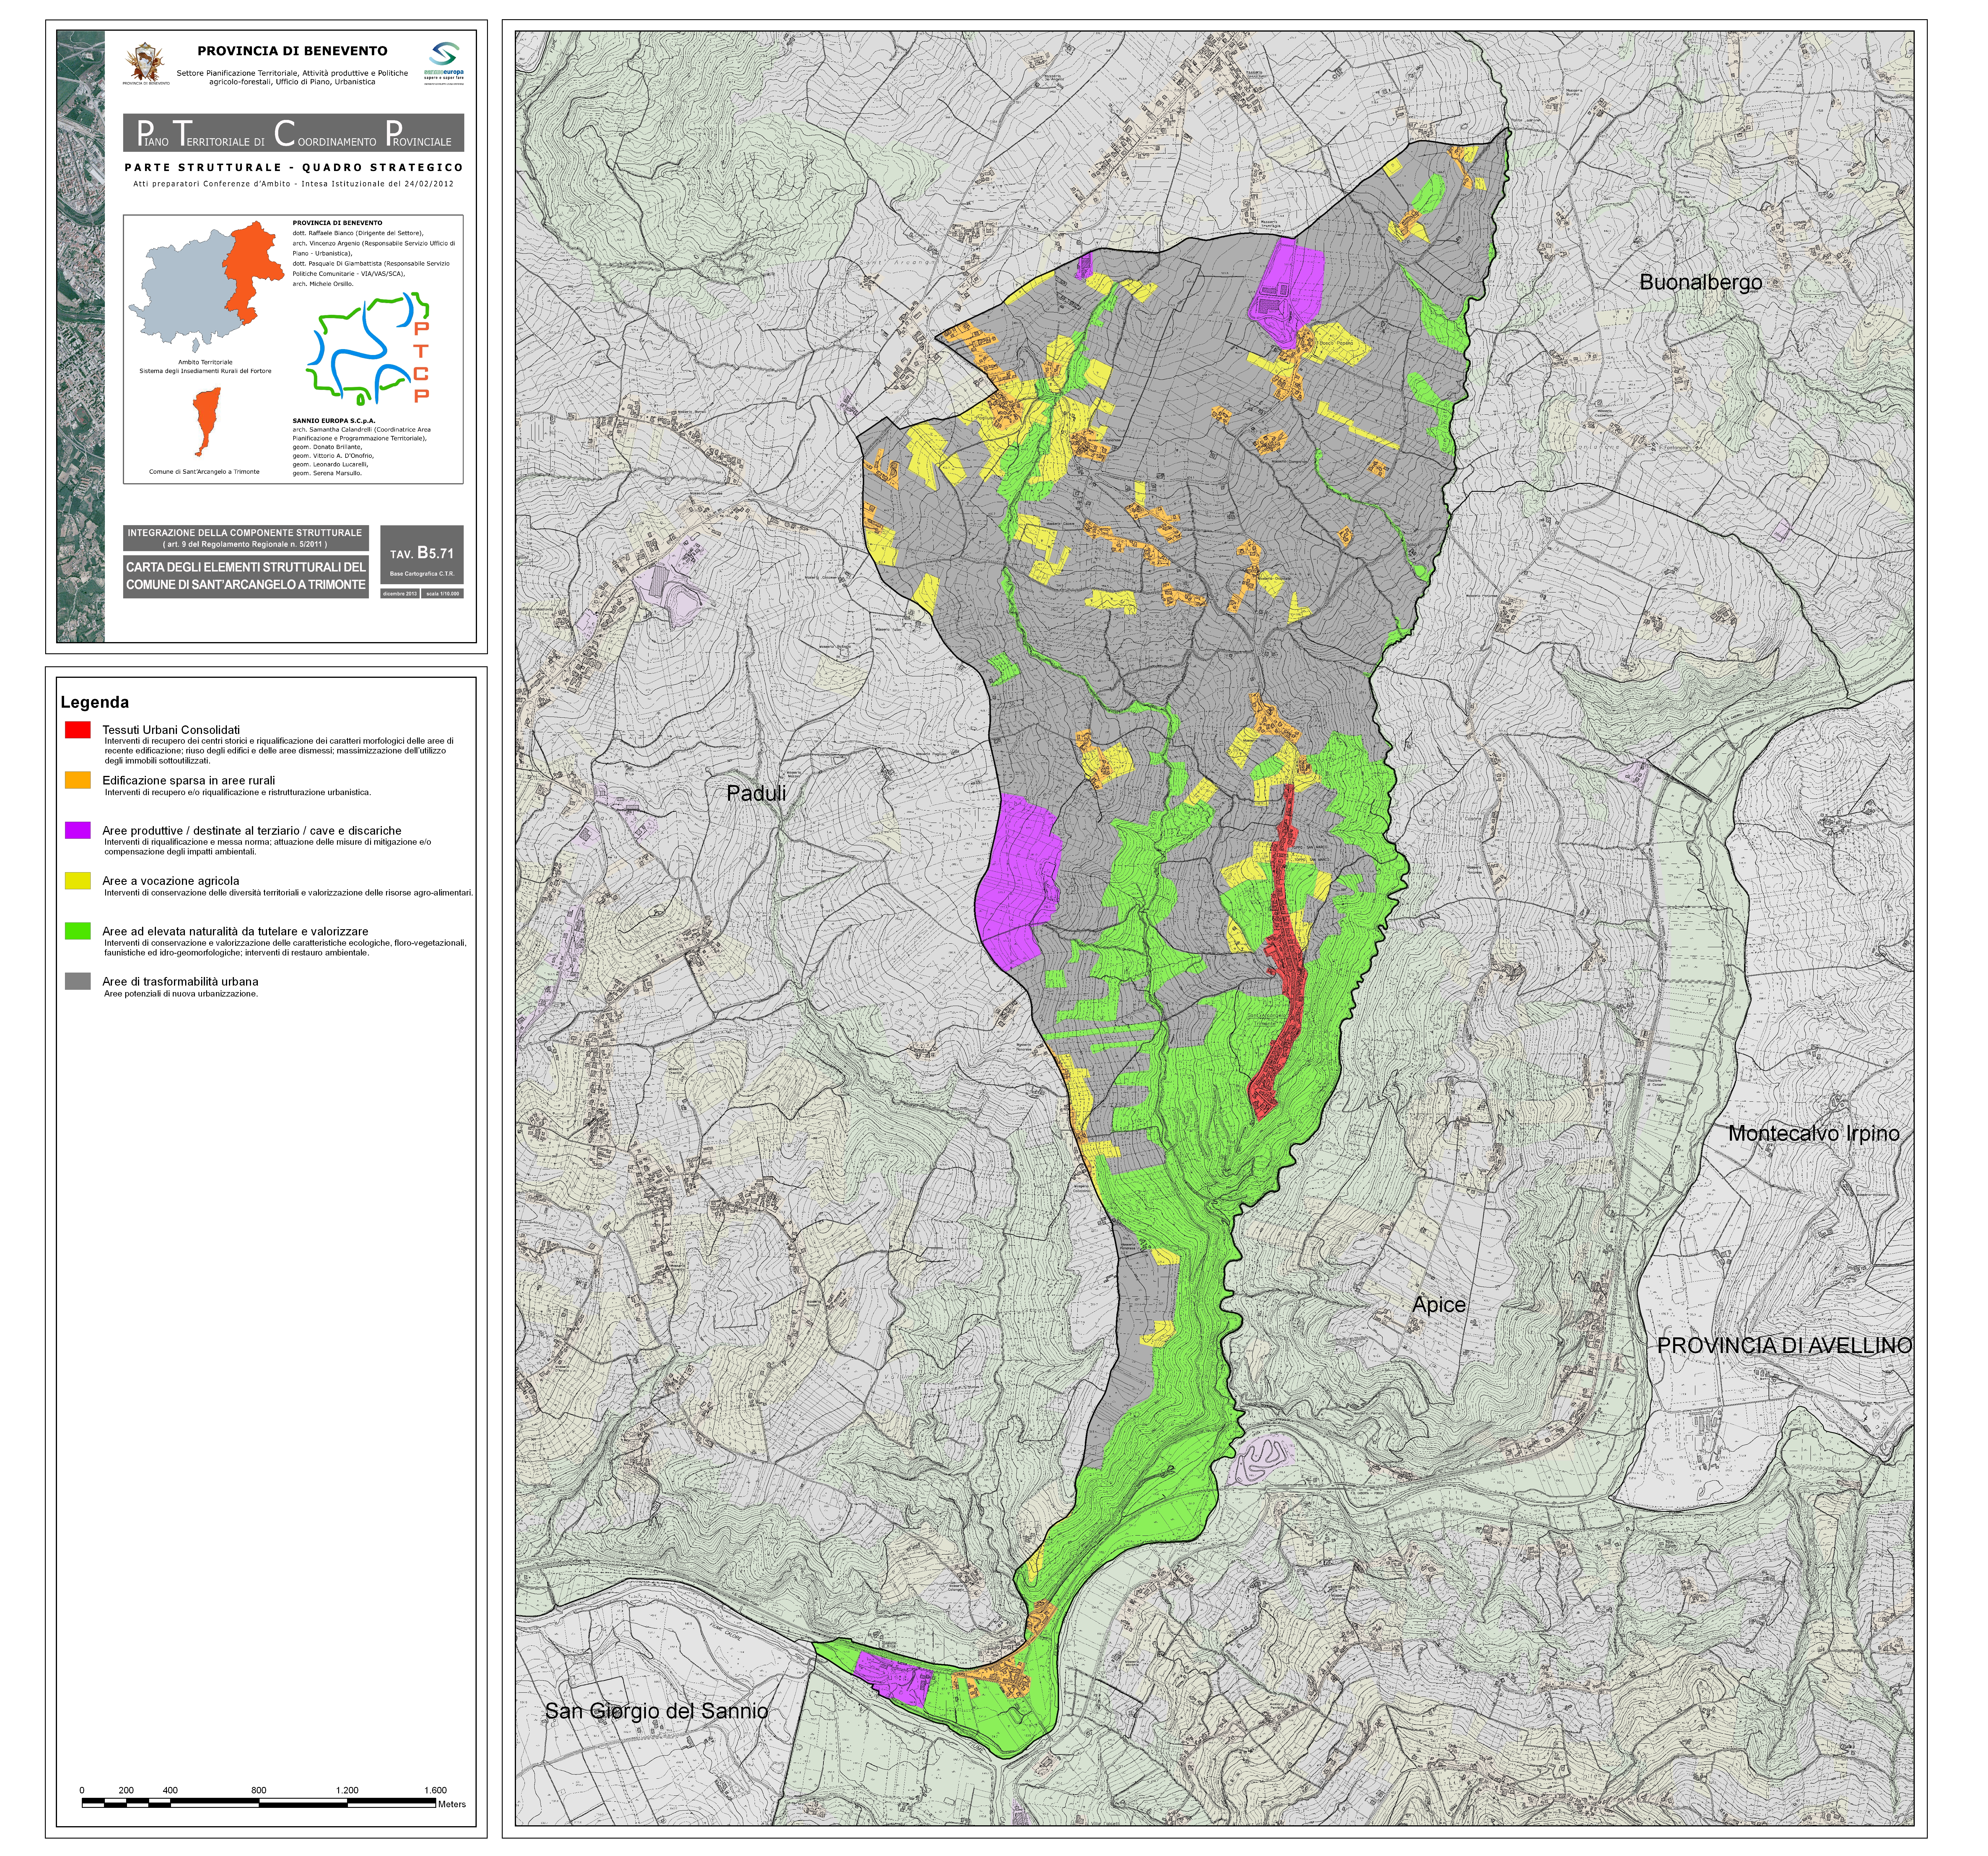Click the 'Paduli' map label
Image resolution: width=1988 pixels, height=1856 pixels.
(756, 794)
